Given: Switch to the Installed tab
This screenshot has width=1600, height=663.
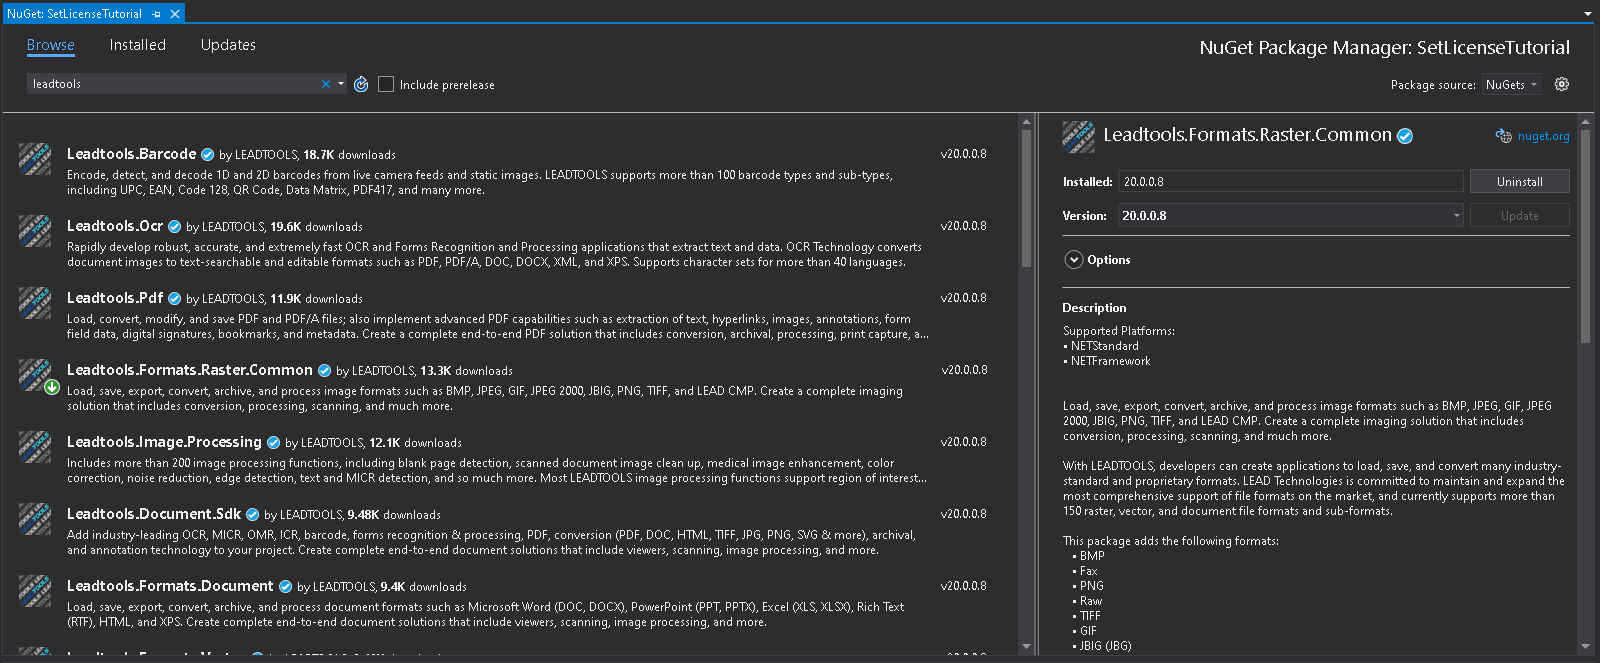Looking at the screenshot, I should [137, 45].
